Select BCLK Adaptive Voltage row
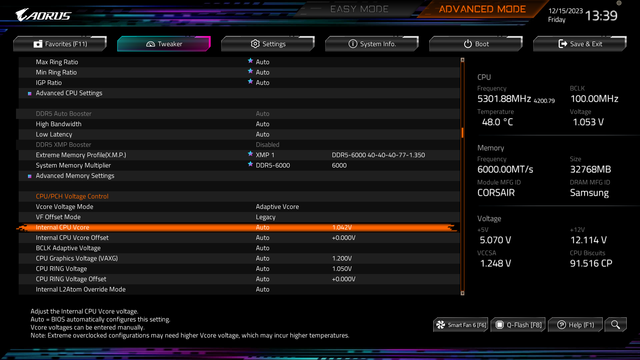This screenshot has height=360, width=640. [239, 248]
